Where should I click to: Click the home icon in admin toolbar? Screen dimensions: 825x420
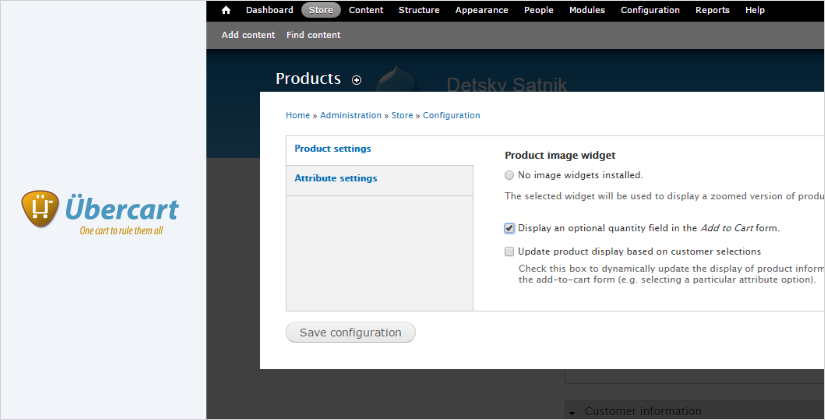pos(226,10)
